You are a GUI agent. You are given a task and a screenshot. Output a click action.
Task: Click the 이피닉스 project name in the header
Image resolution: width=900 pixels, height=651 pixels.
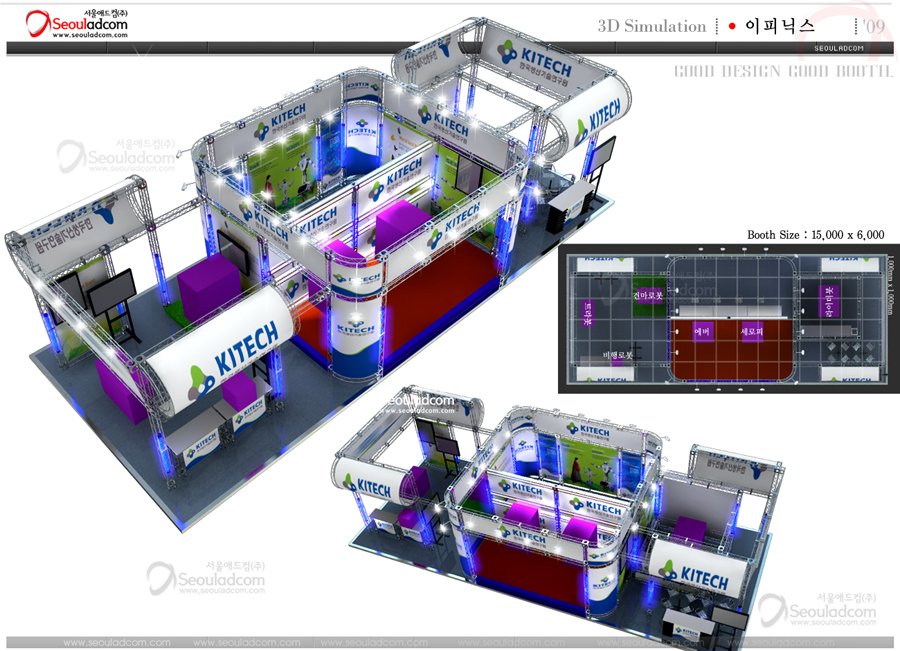[780, 26]
